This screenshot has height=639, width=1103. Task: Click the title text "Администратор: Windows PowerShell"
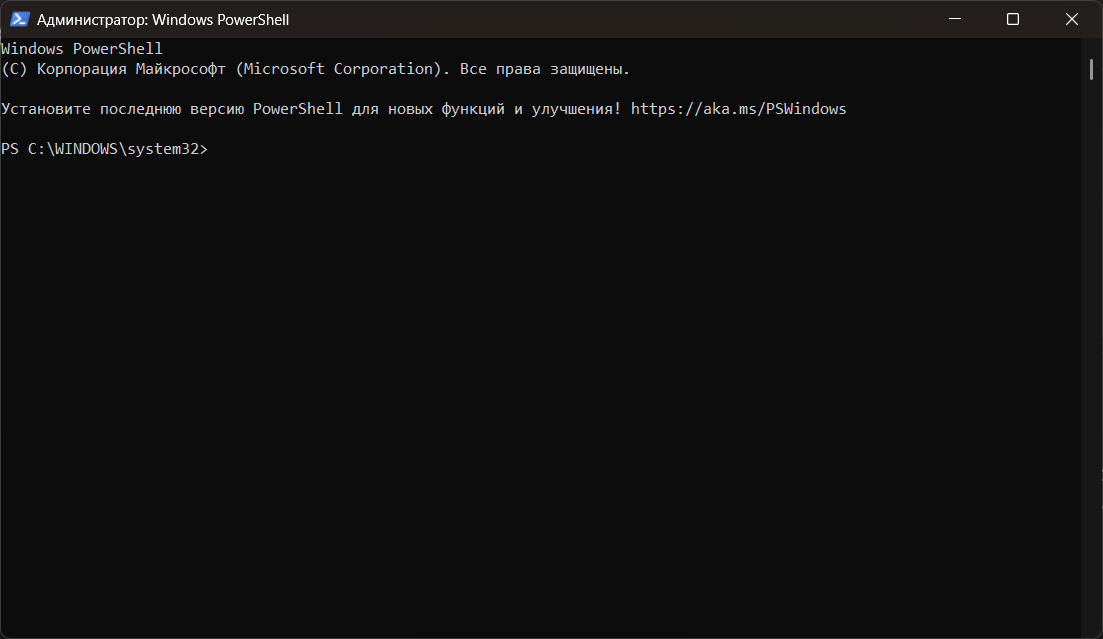click(x=163, y=19)
